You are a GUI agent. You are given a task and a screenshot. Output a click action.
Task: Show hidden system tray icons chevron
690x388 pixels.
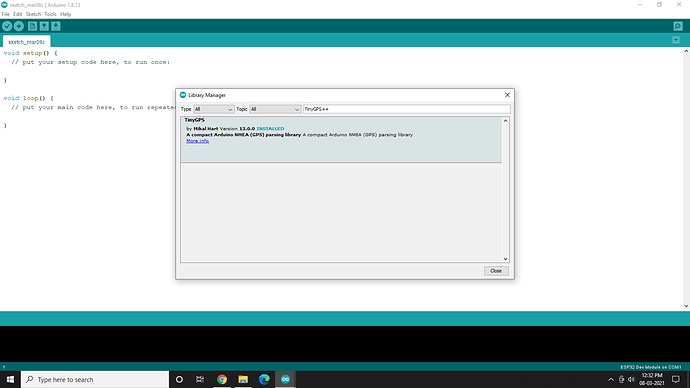click(x=611, y=379)
